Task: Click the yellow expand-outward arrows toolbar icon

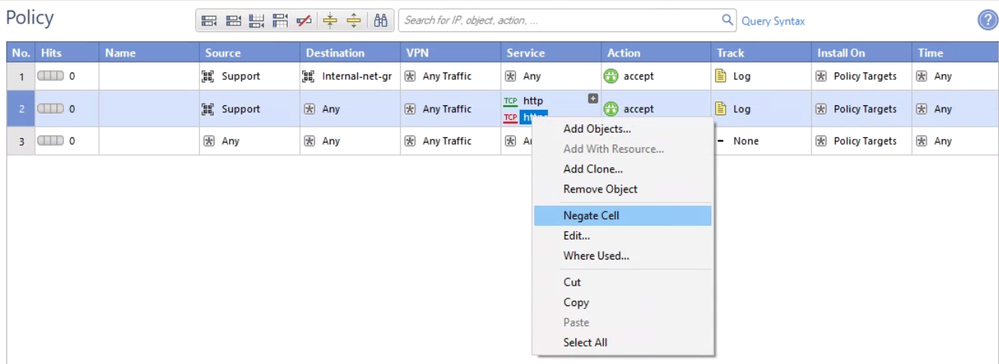Action: pyautogui.click(x=354, y=20)
